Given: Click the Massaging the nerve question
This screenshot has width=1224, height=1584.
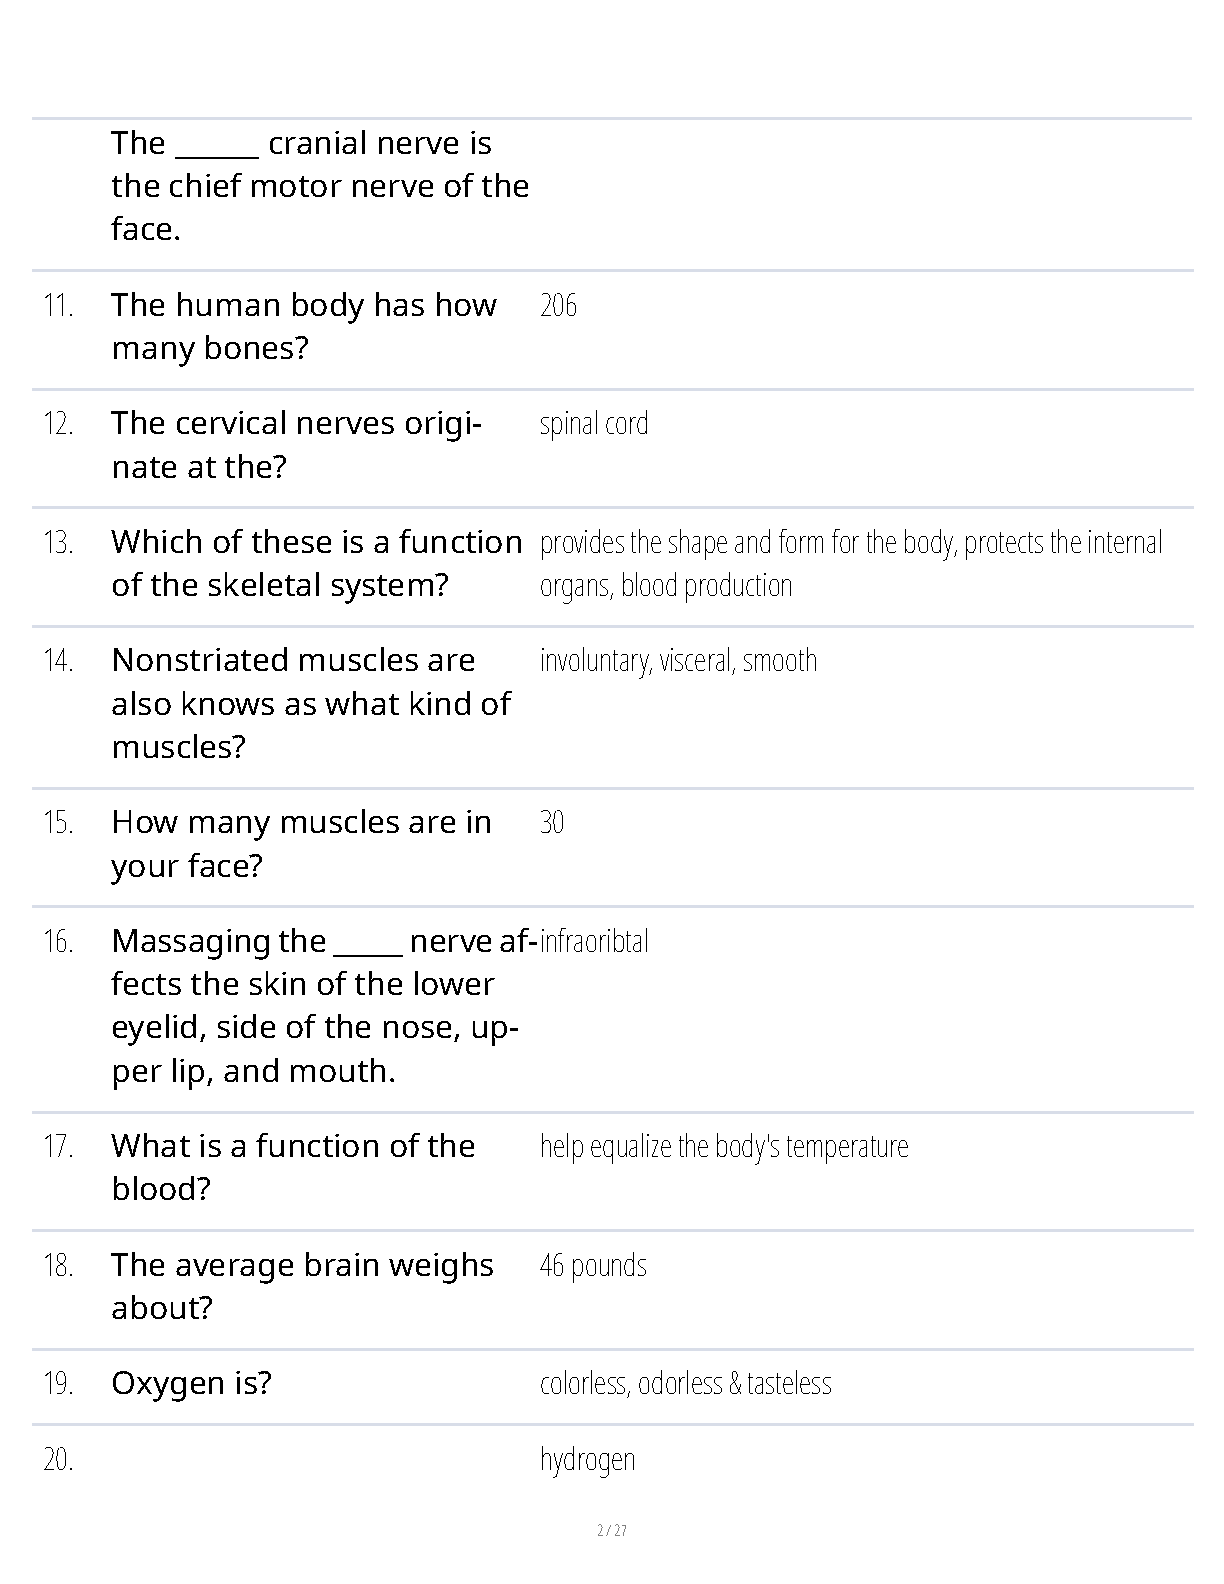Looking at the screenshot, I should pyautogui.click(x=325, y=1005).
